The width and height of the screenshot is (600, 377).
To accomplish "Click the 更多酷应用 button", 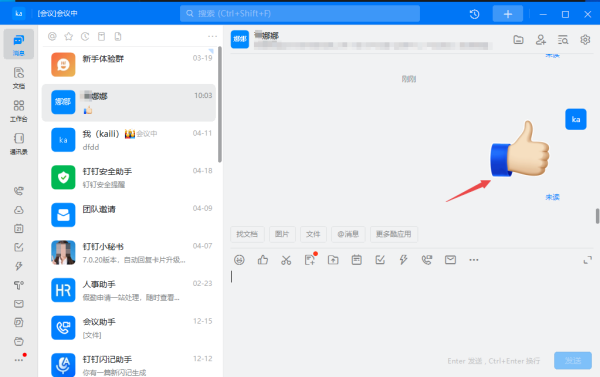I will coord(393,234).
